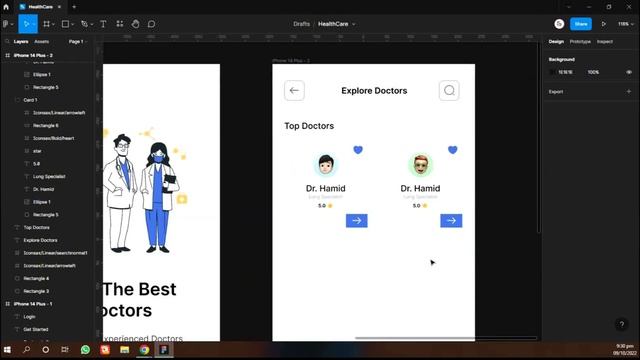The image size is (640, 360).
Task: Collapse the iPhone 14 Plus - 1 frame layer
Action: (x=7, y=304)
